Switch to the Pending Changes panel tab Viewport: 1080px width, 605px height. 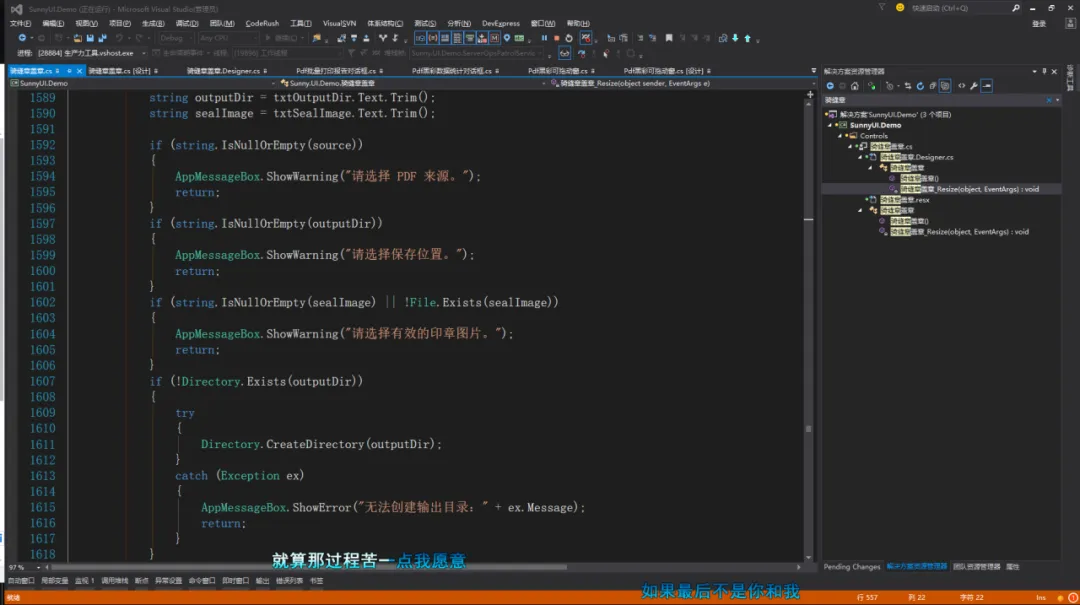click(x=852, y=567)
